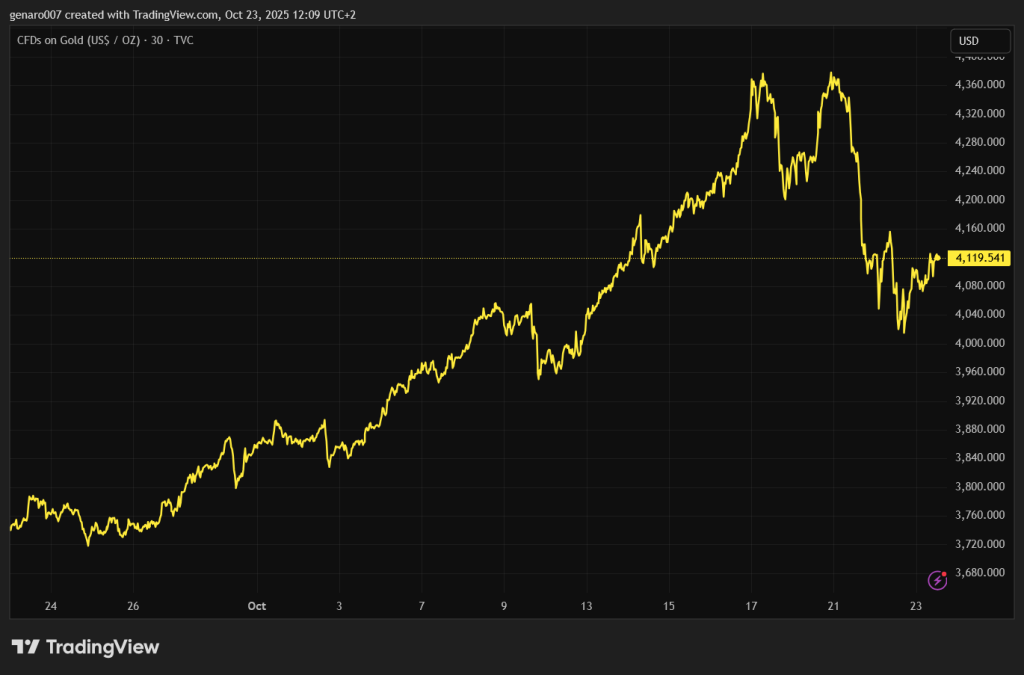
Task: Click the TradingView logo at bottom left
Action: [x=85, y=647]
